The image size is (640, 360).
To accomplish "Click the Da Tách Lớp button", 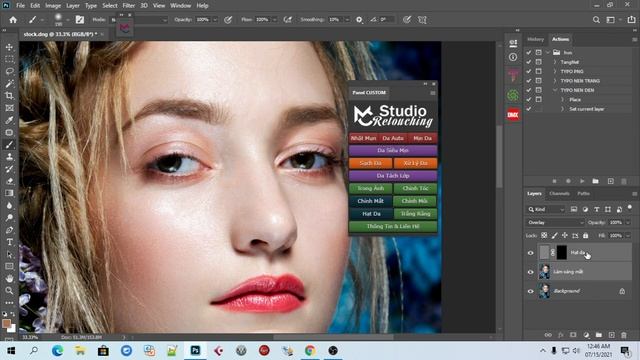I will tap(393, 176).
